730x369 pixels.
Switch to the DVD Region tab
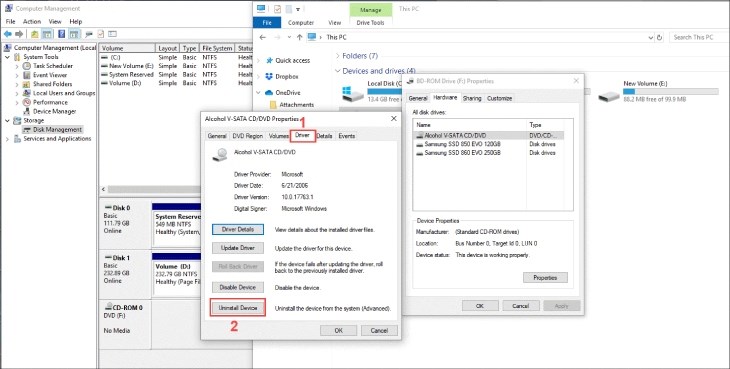click(248, 136)
